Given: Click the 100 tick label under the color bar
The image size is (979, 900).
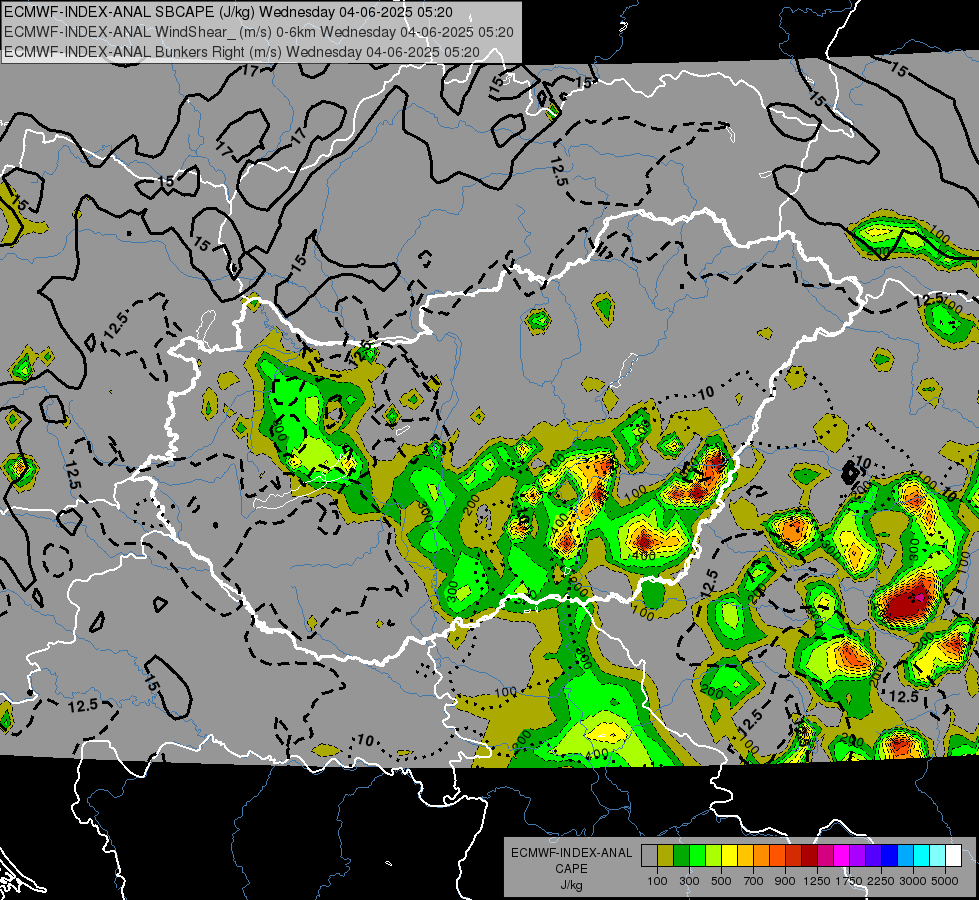Looking at the screenshot, I should [657, 881].
